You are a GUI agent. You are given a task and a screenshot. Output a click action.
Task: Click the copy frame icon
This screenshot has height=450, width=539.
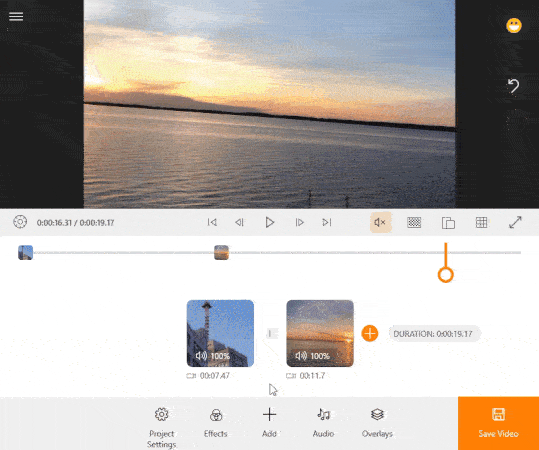(448, 223)
